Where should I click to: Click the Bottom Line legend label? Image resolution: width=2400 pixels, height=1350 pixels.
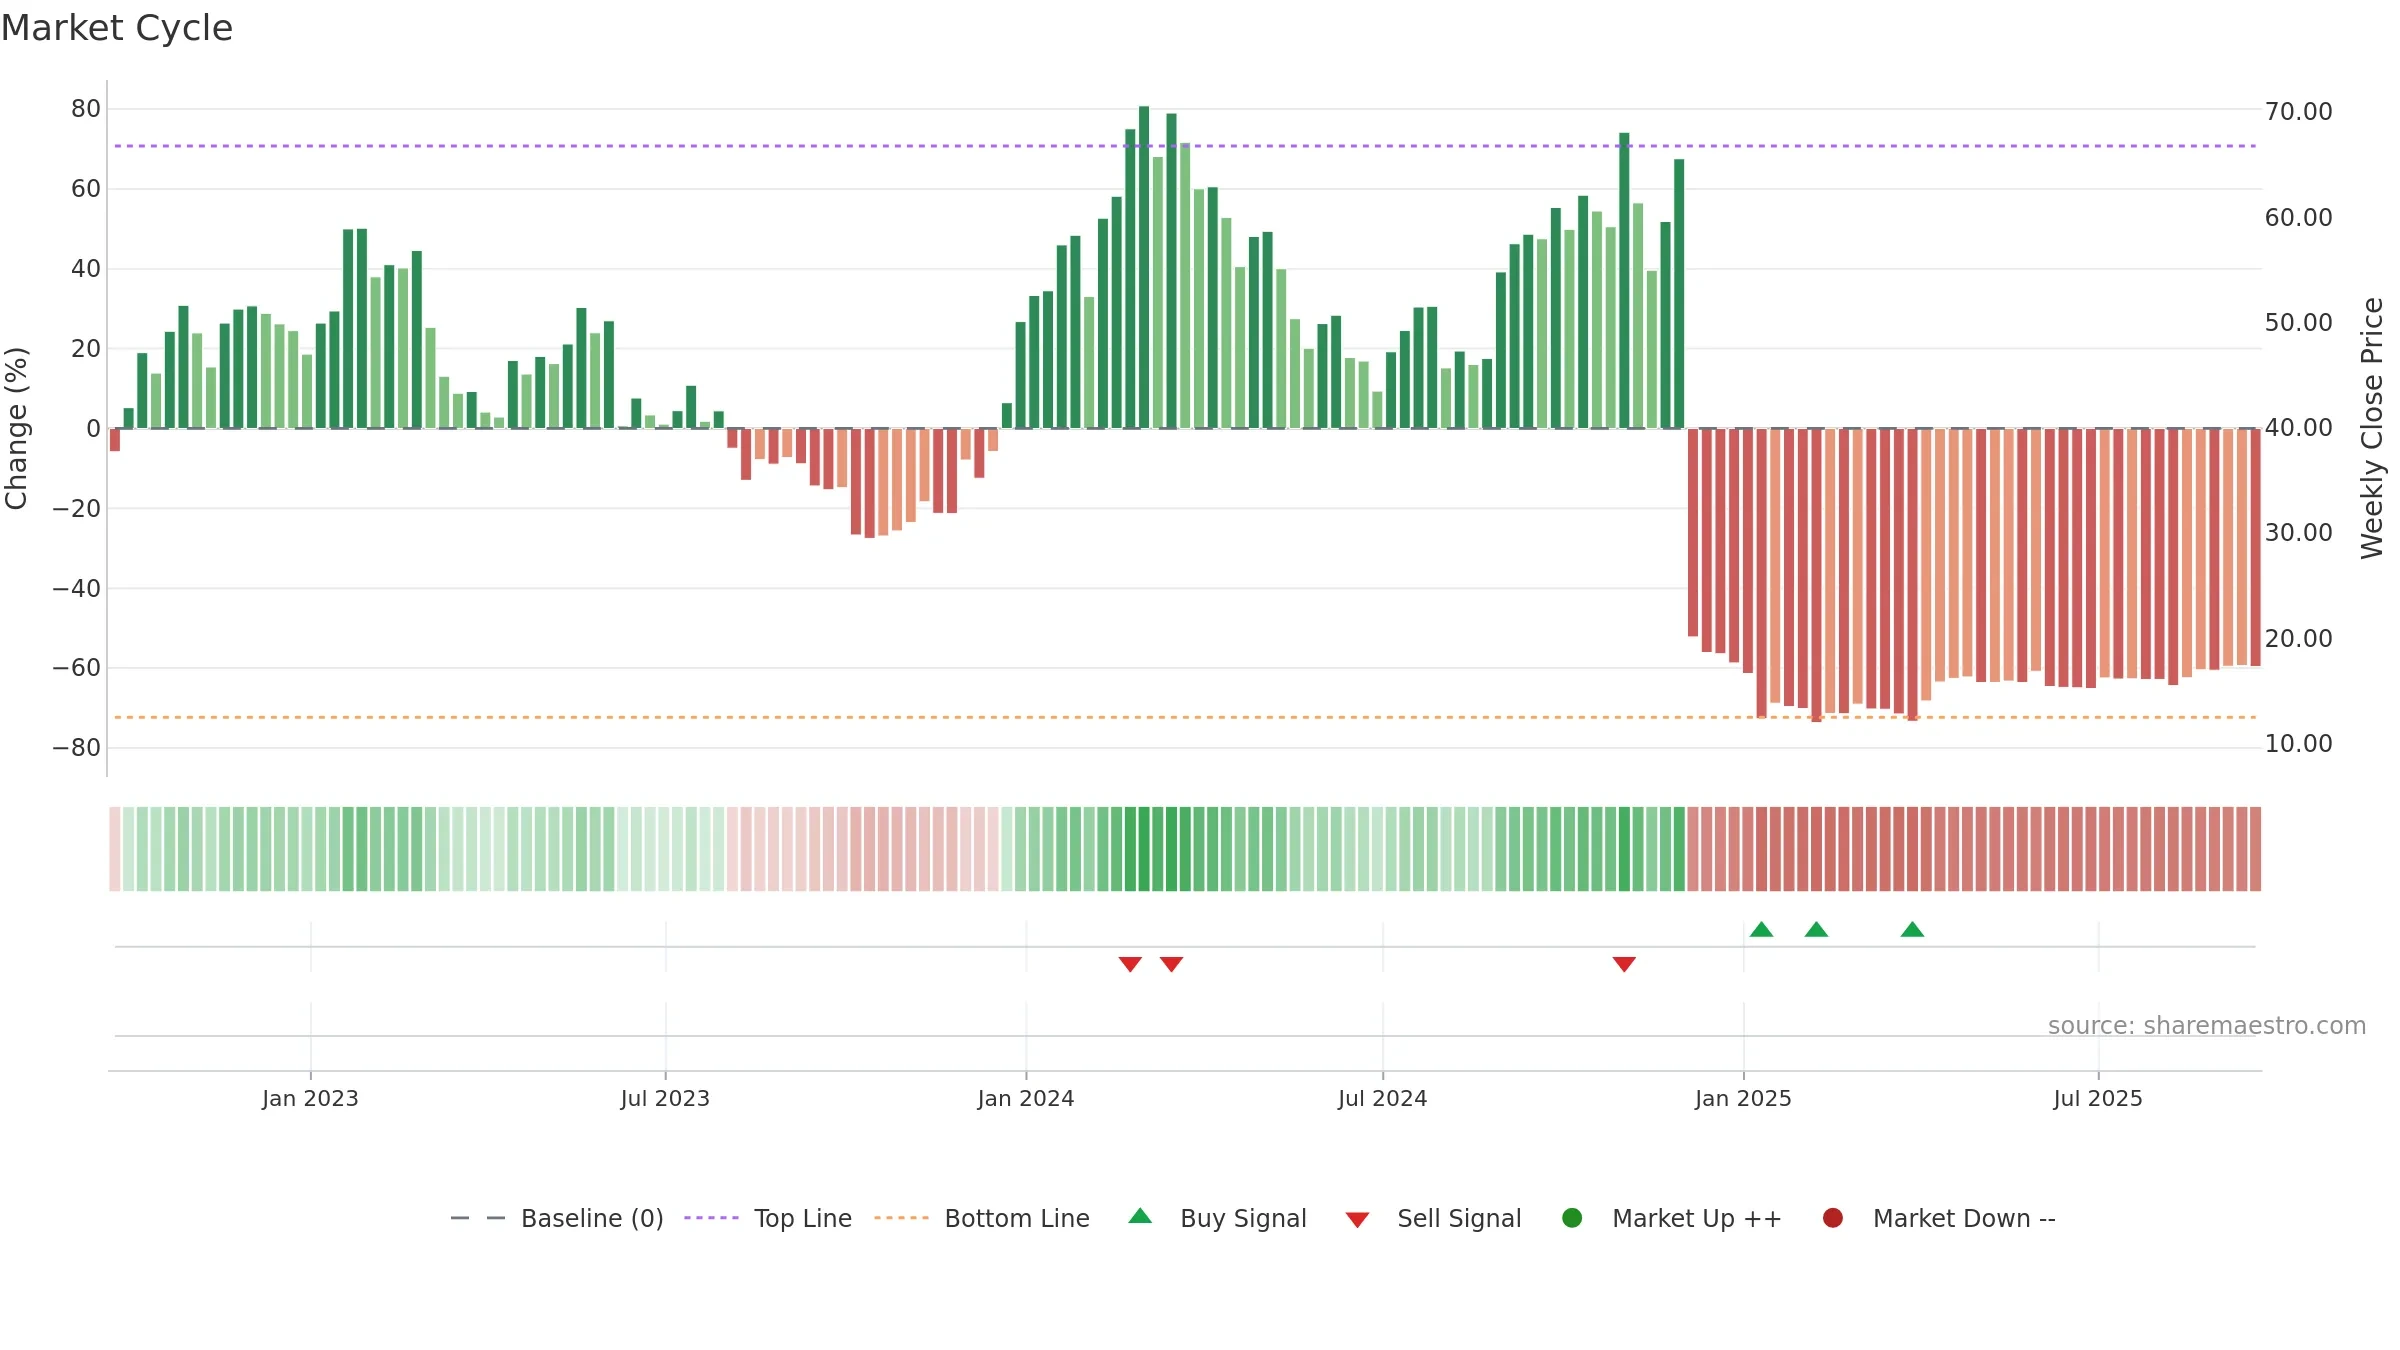click(x=1017, y=1219)
